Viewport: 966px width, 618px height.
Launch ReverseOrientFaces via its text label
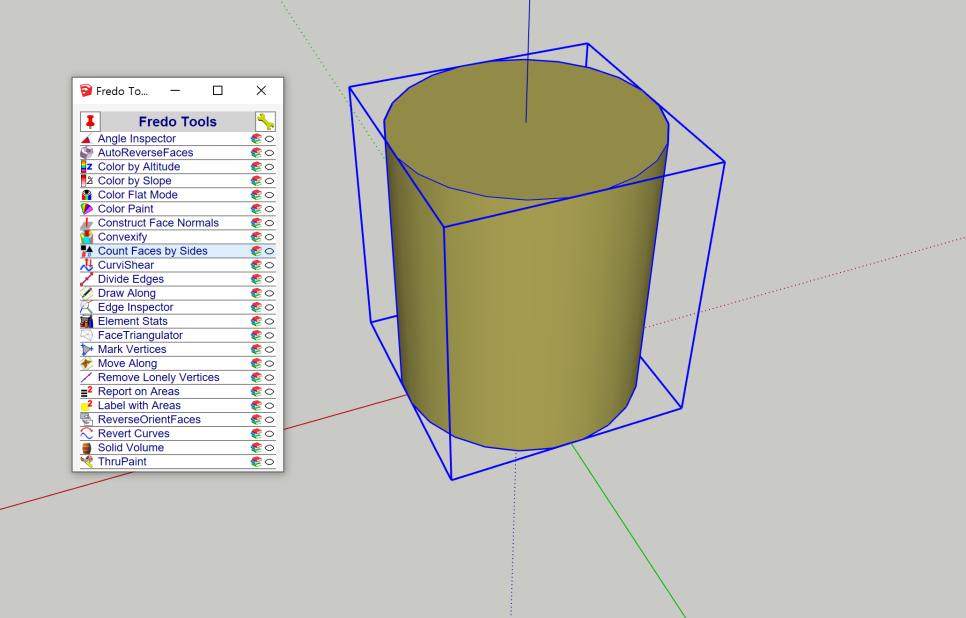click(x=149, y=420)
